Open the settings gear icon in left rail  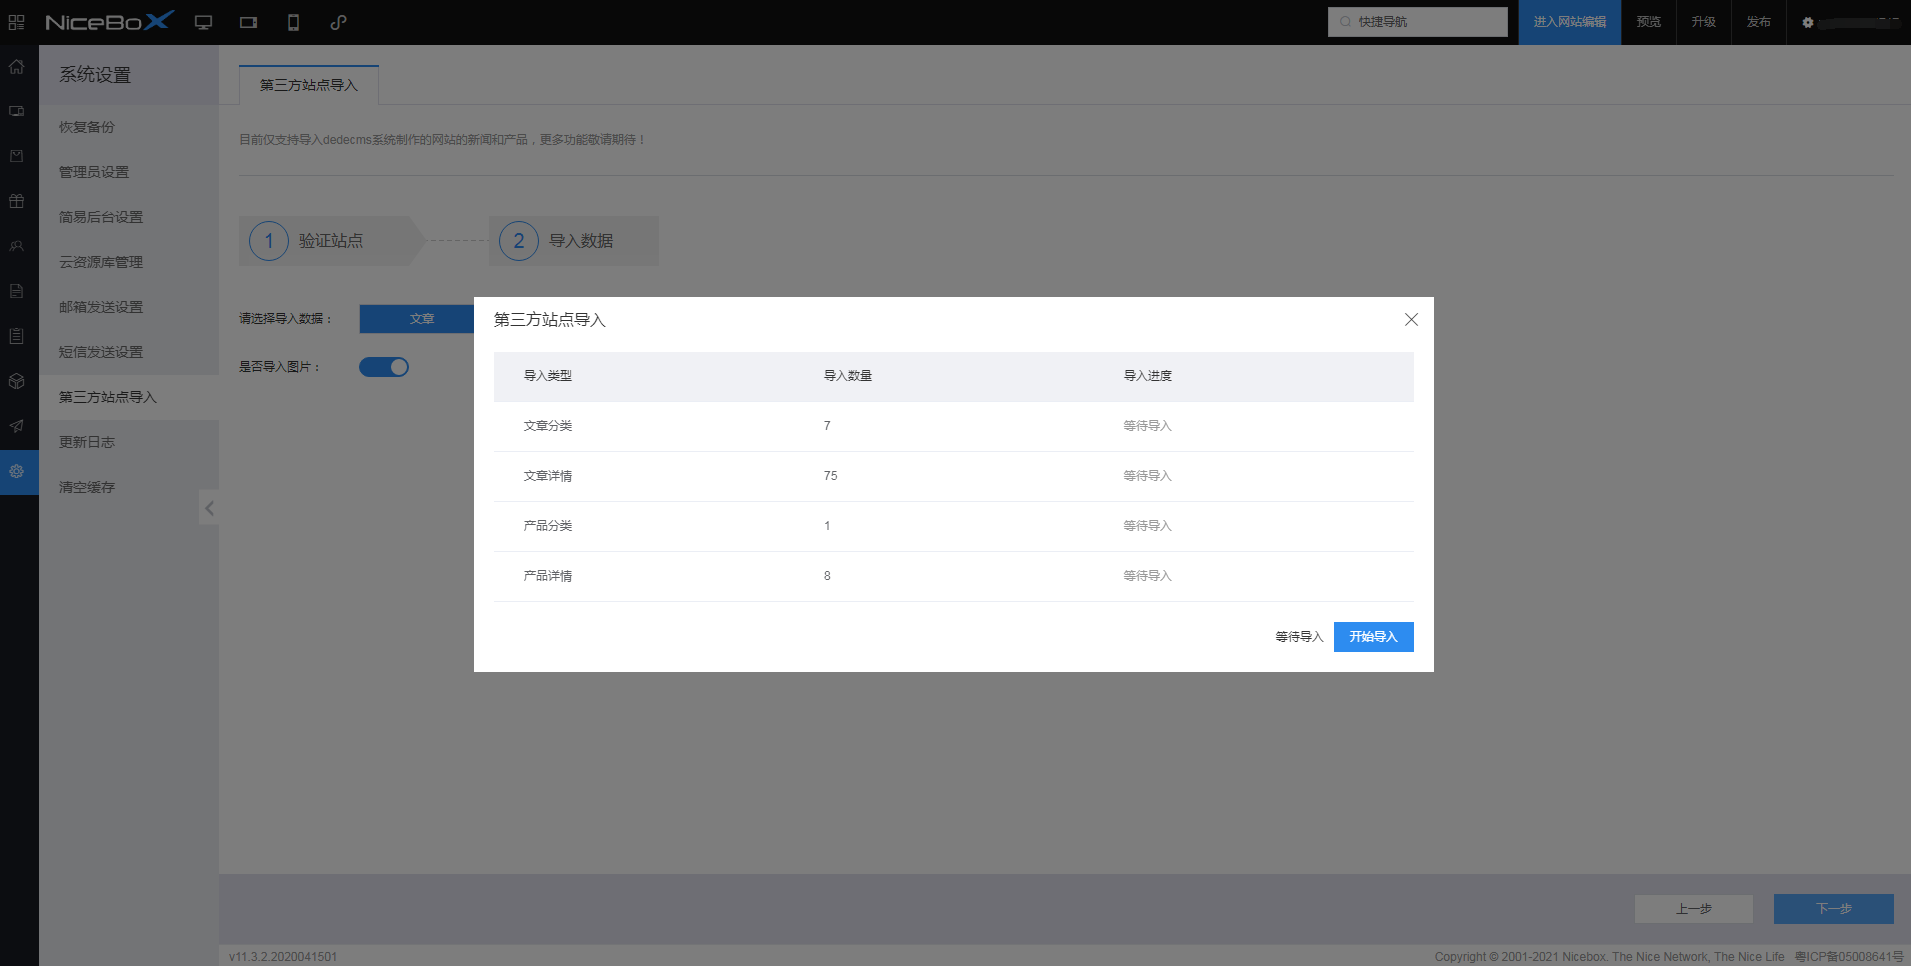[17, 471]
